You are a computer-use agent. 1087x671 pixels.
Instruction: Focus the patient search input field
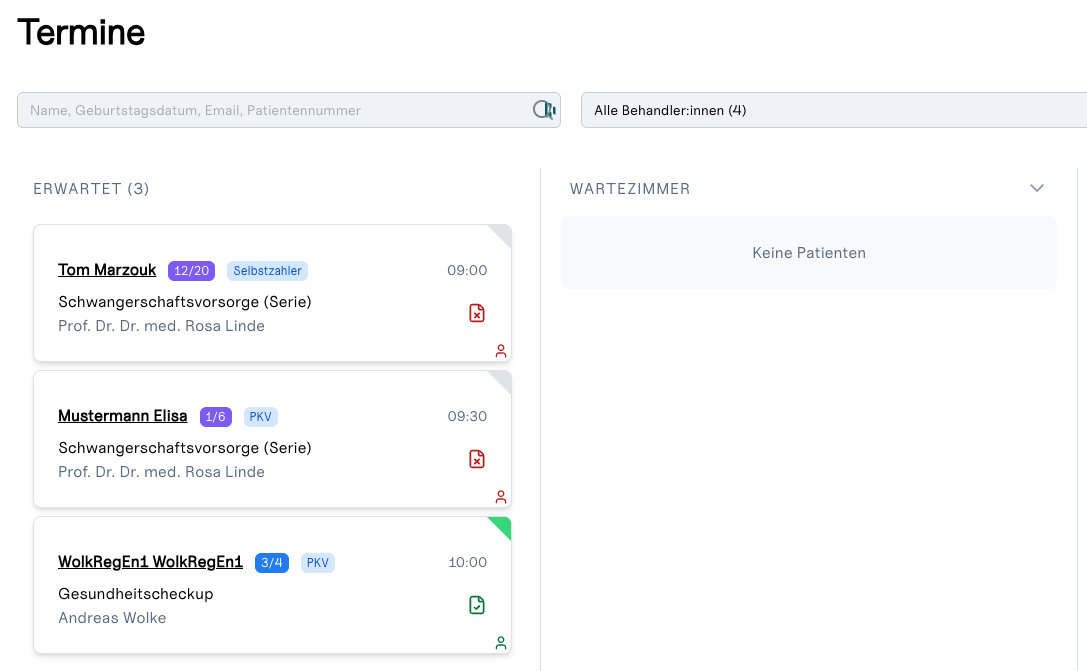coord(289,110)
